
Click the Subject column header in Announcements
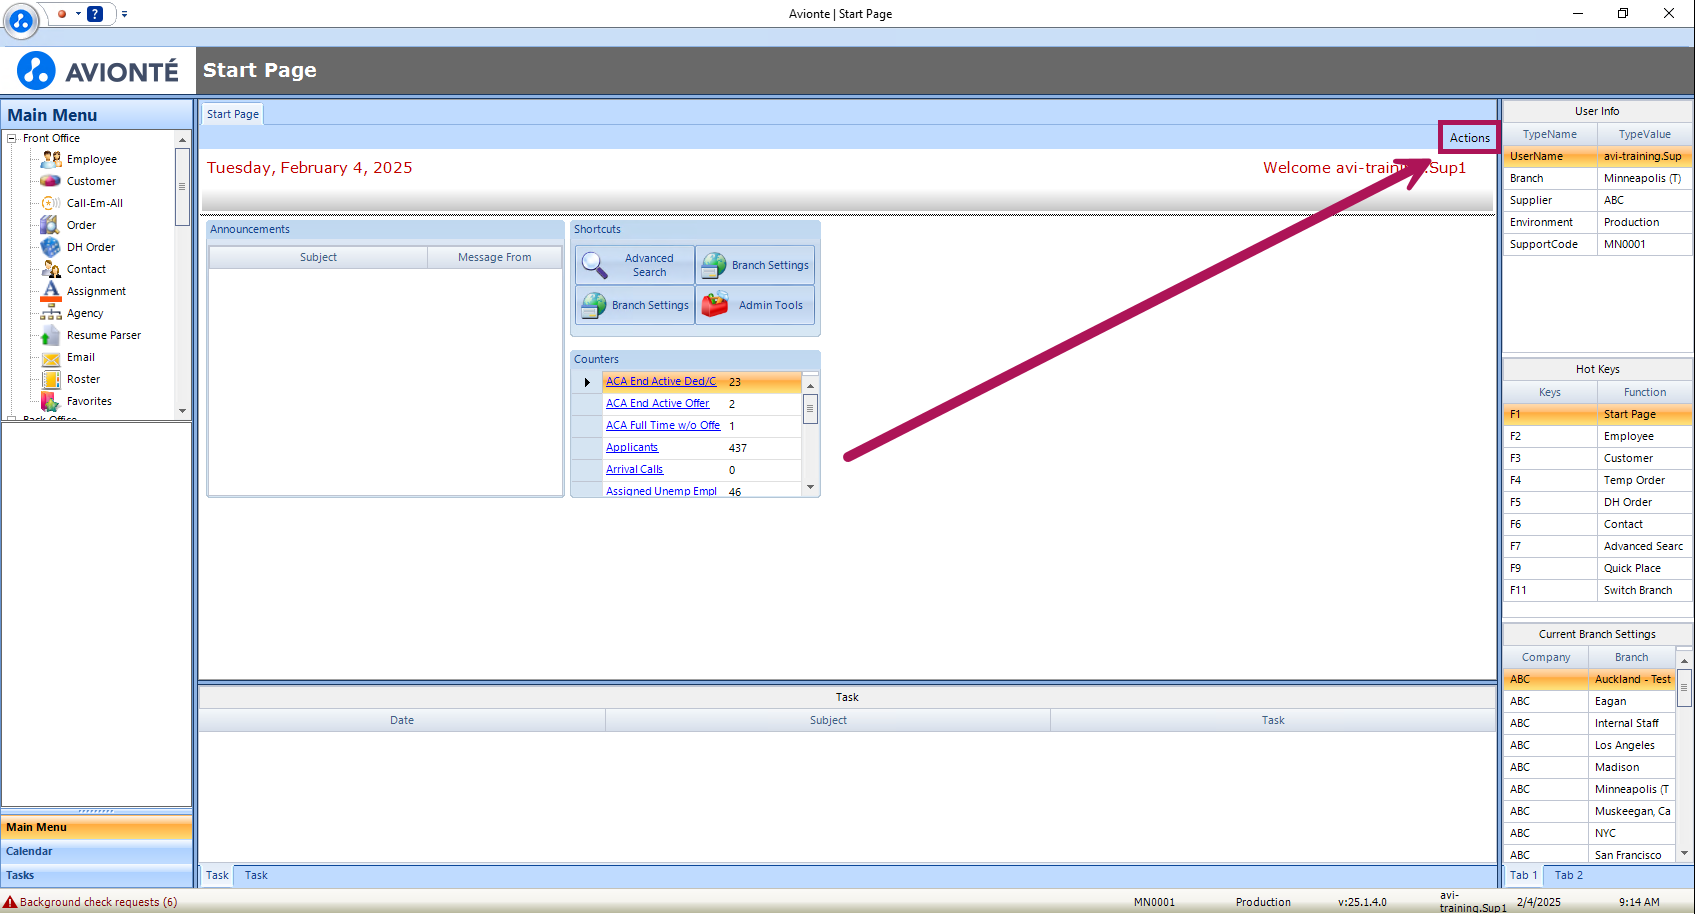tap(318, 257)
